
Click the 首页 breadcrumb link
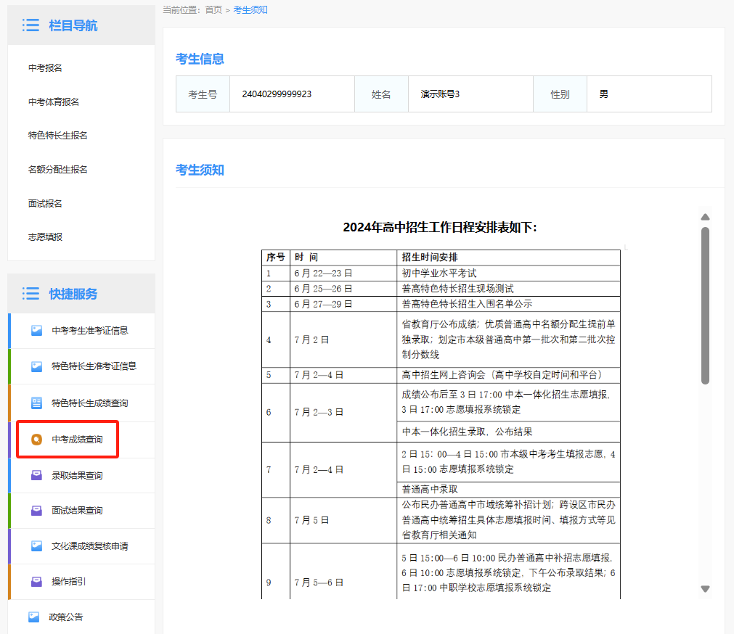pyautogui.click(x=213, y=10)
